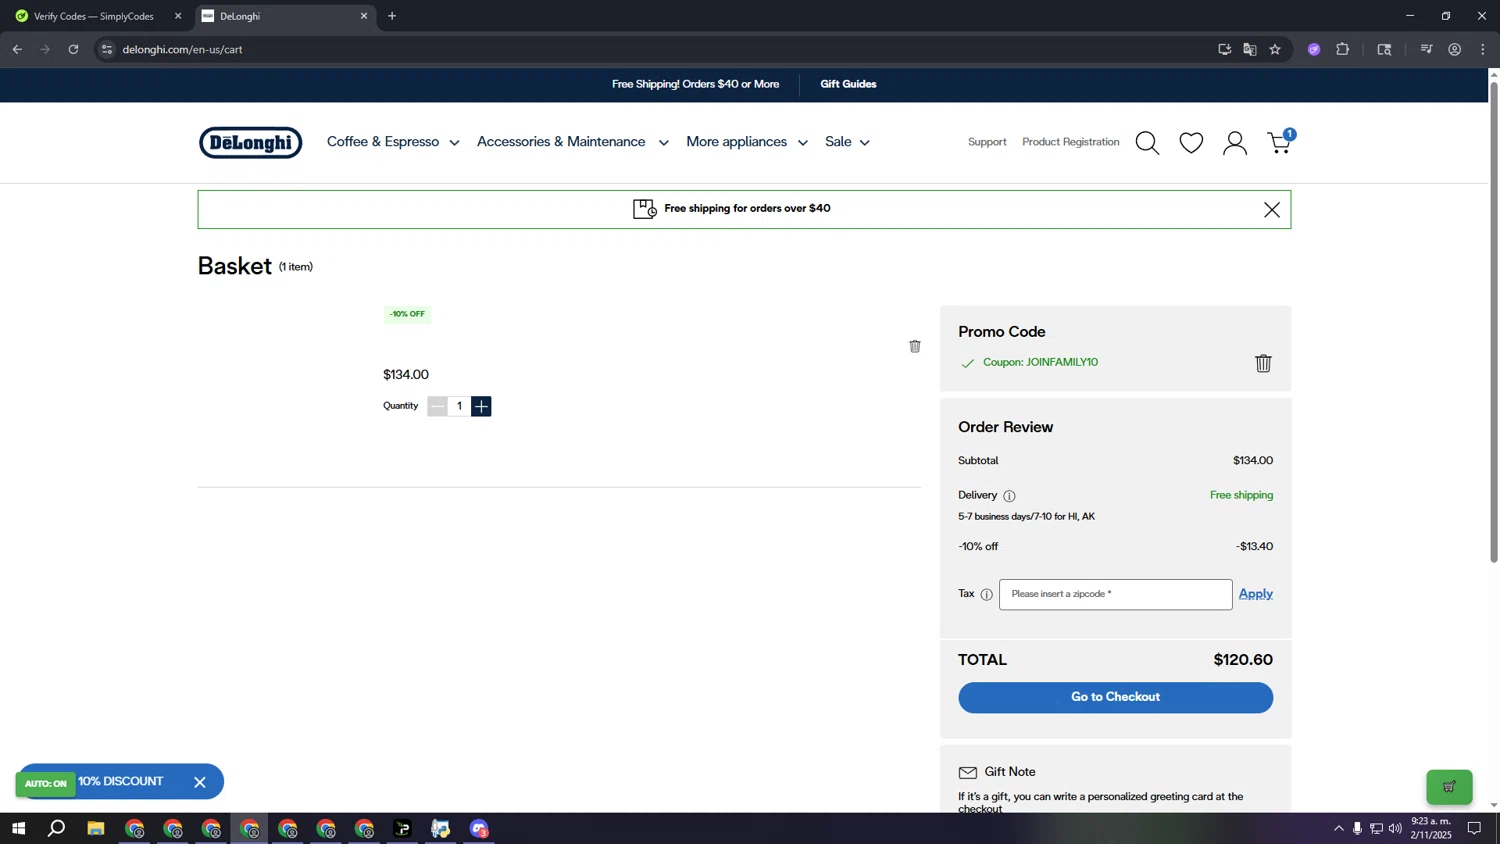Viewport: 1500px width, 844px height.
Task: Go back in browser history
Action: coord(17,49)
